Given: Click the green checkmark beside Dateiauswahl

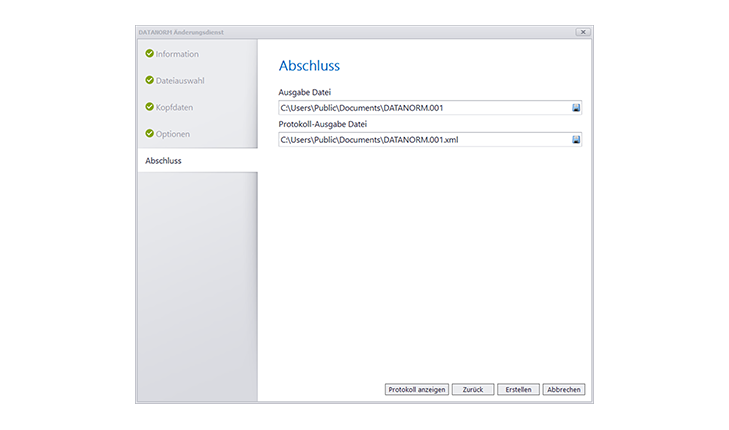Looking at the screenshot, I should [149, 80].
